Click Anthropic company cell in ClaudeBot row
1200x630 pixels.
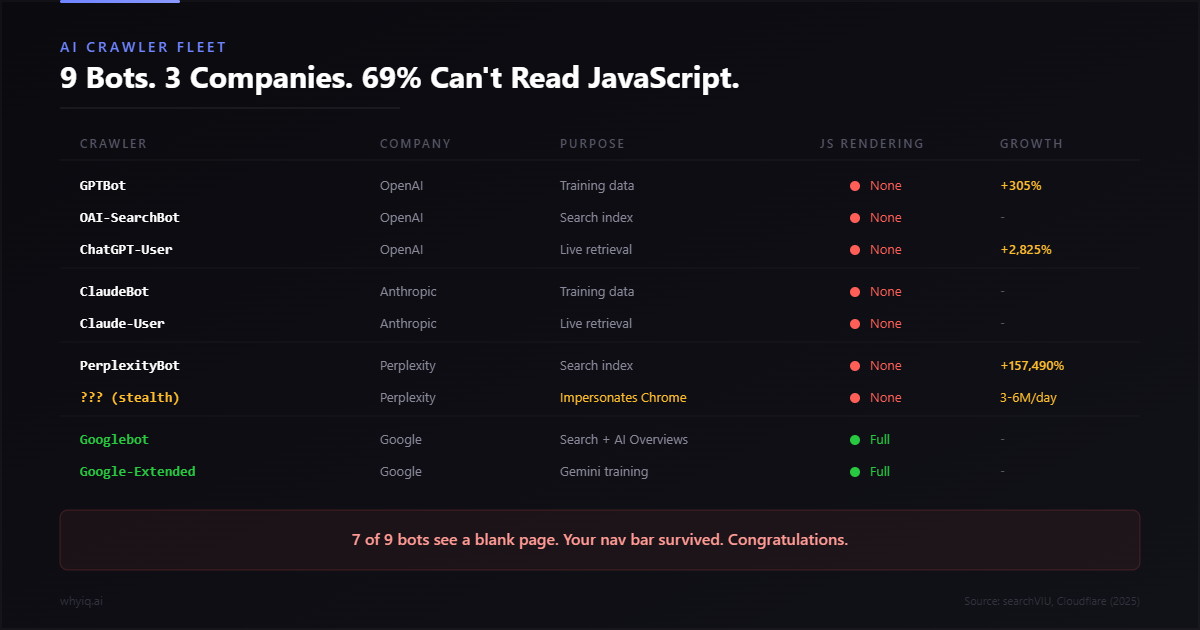pos(408,292)
